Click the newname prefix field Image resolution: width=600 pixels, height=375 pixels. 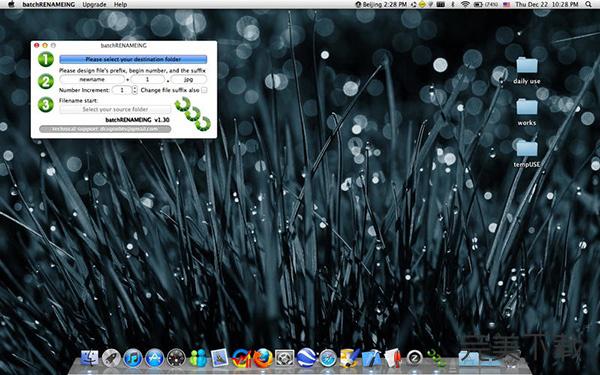coord(92,79)
